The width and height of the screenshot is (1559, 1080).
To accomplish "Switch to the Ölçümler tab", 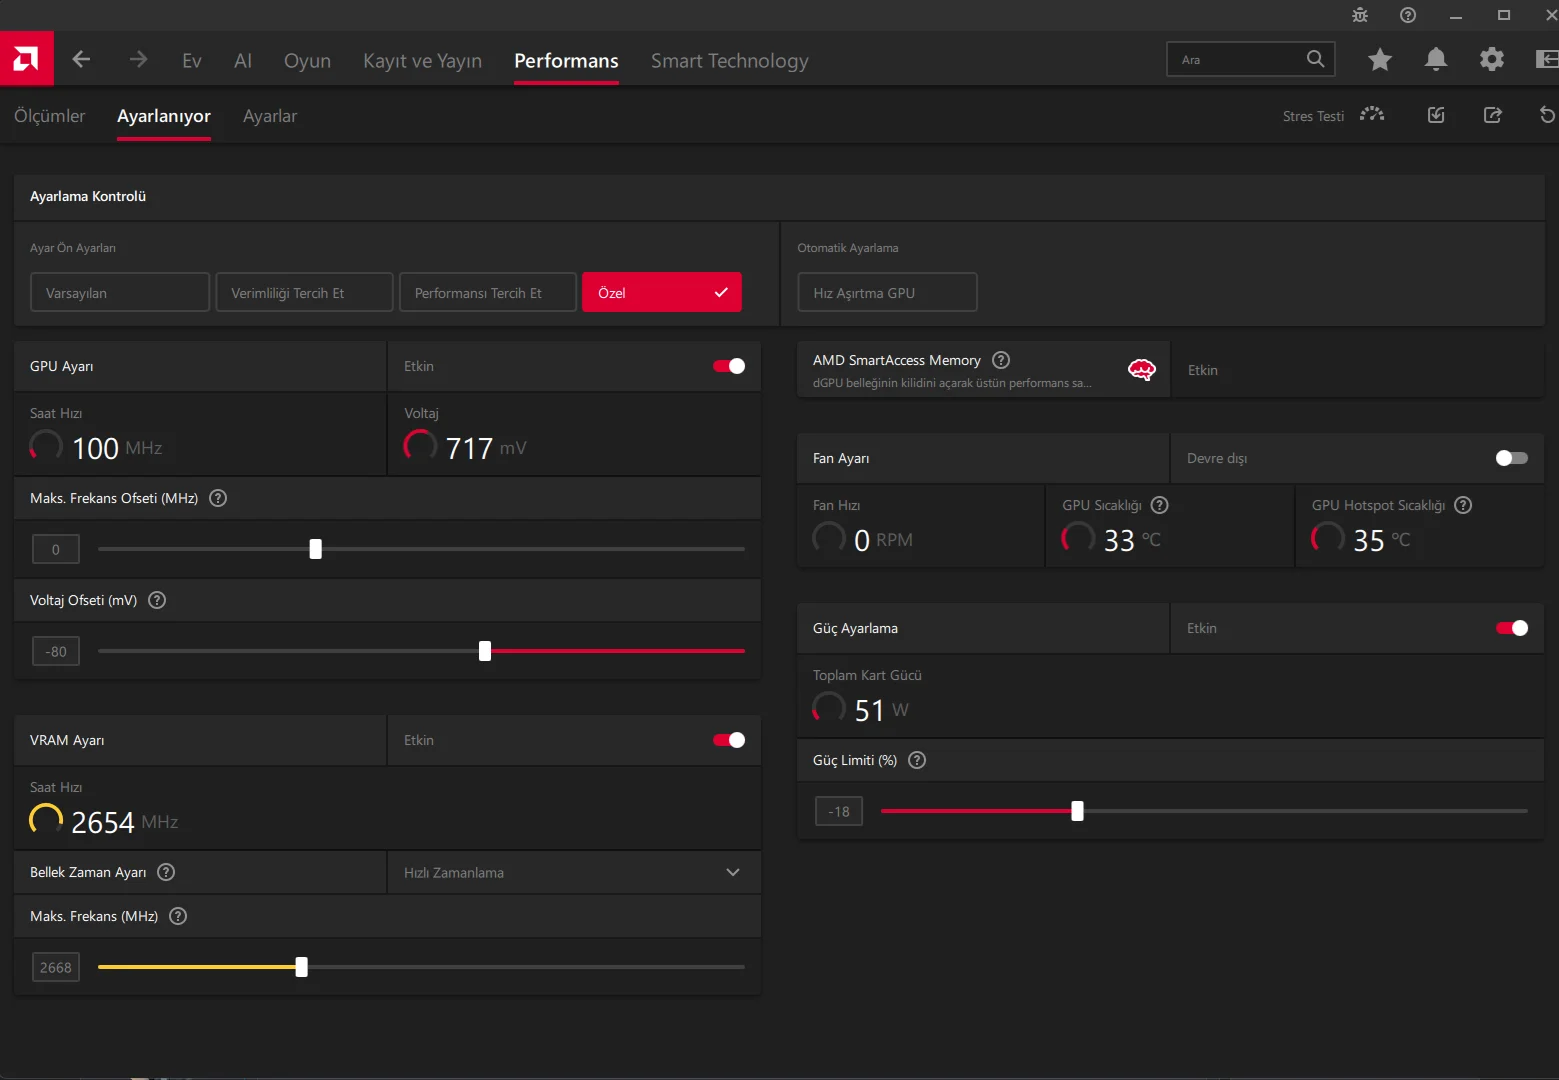I will [50, 116].
